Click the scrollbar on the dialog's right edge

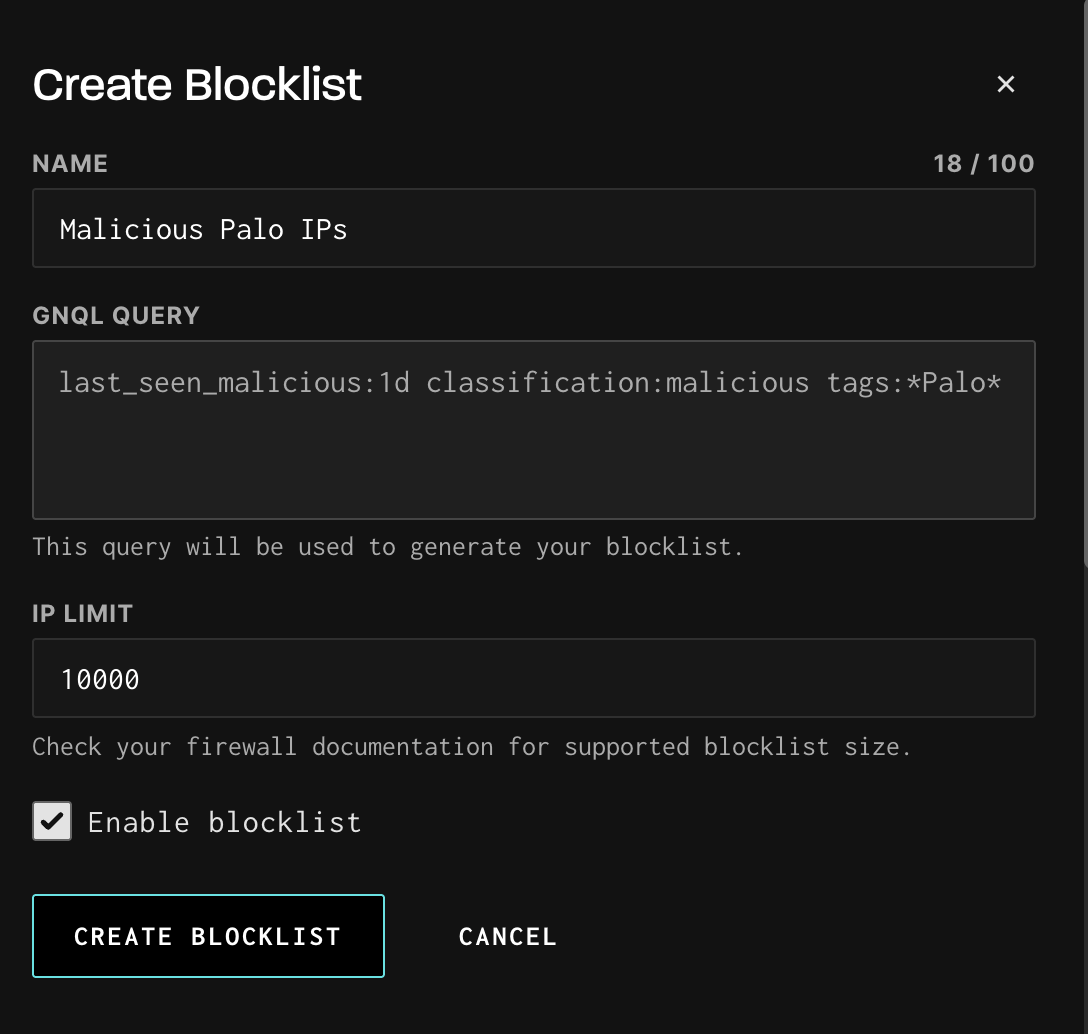coord(1084,280)
